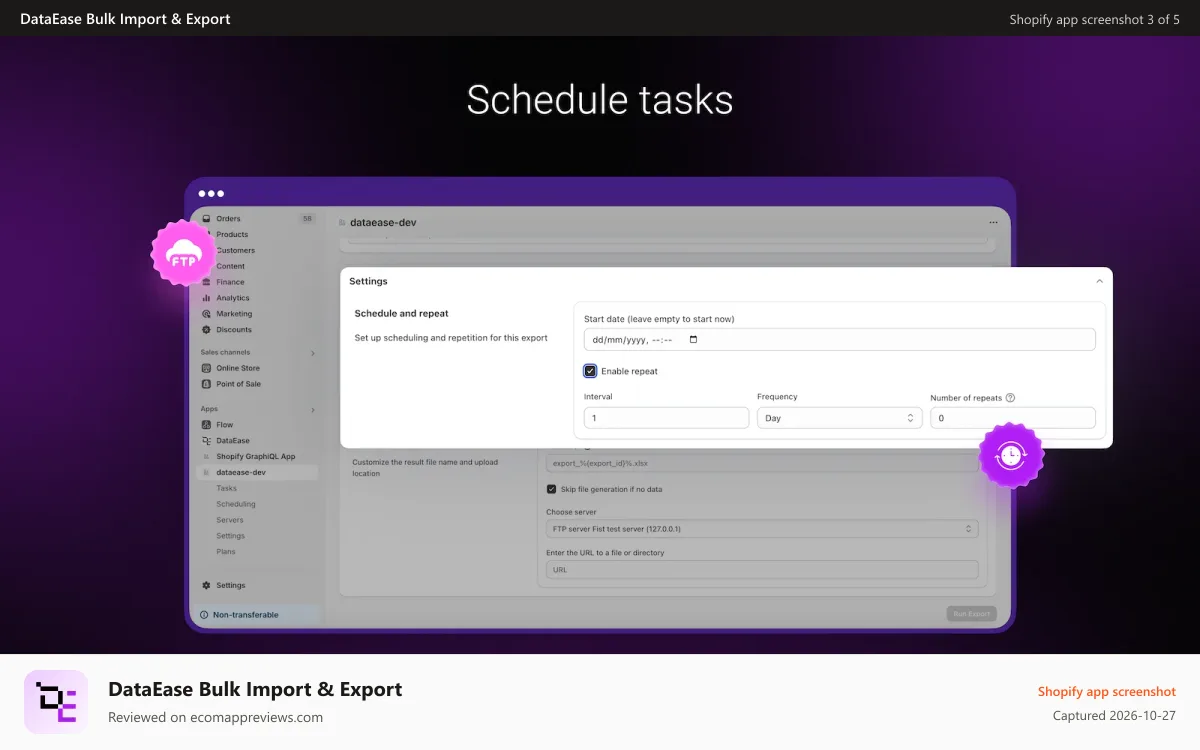
Task: Click the Non-transferable info icon
Action: point(204,615)
